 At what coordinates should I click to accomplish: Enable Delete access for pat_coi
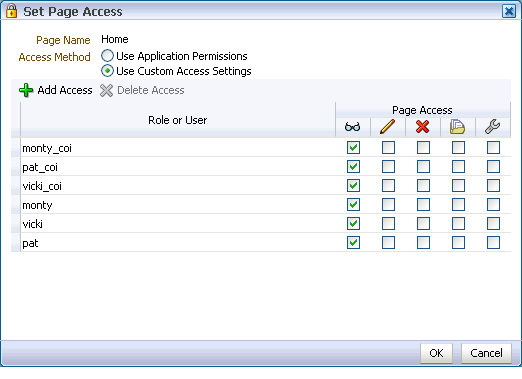point(423,167)
